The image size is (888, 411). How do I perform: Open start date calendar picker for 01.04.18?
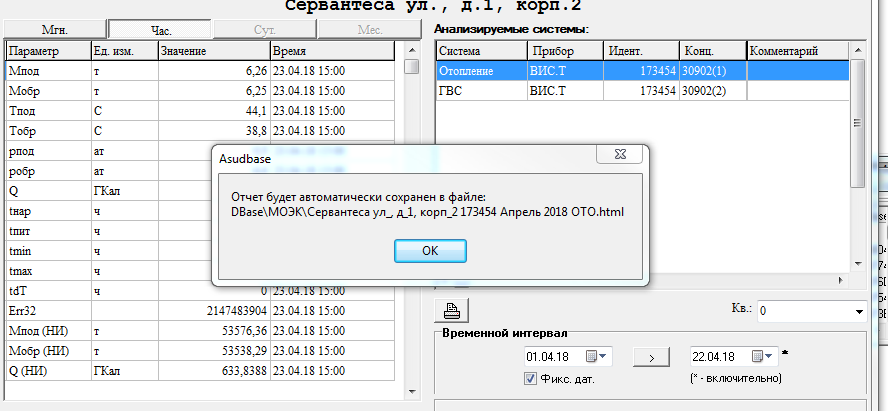tap(597, 356)
